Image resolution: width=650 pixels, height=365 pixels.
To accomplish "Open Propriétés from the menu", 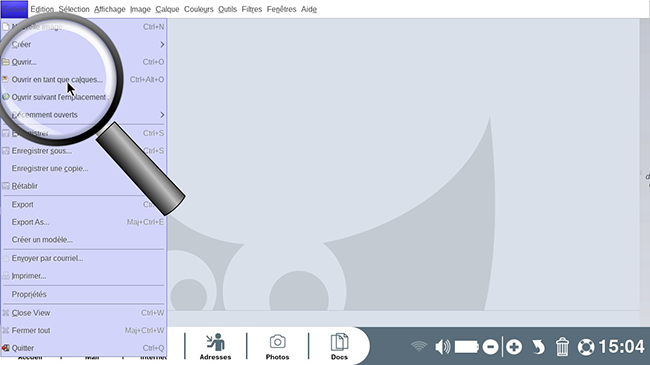I will [84, 294].
